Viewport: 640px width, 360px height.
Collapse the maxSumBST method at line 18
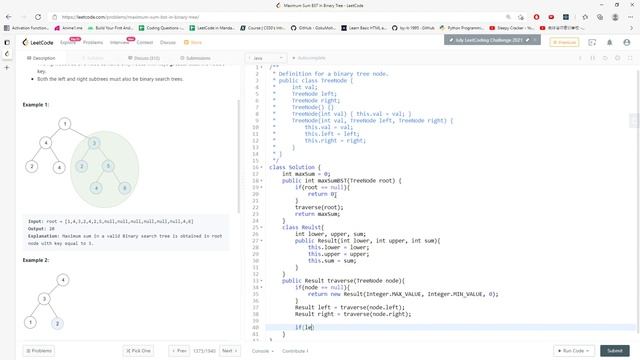click(262, 180)
